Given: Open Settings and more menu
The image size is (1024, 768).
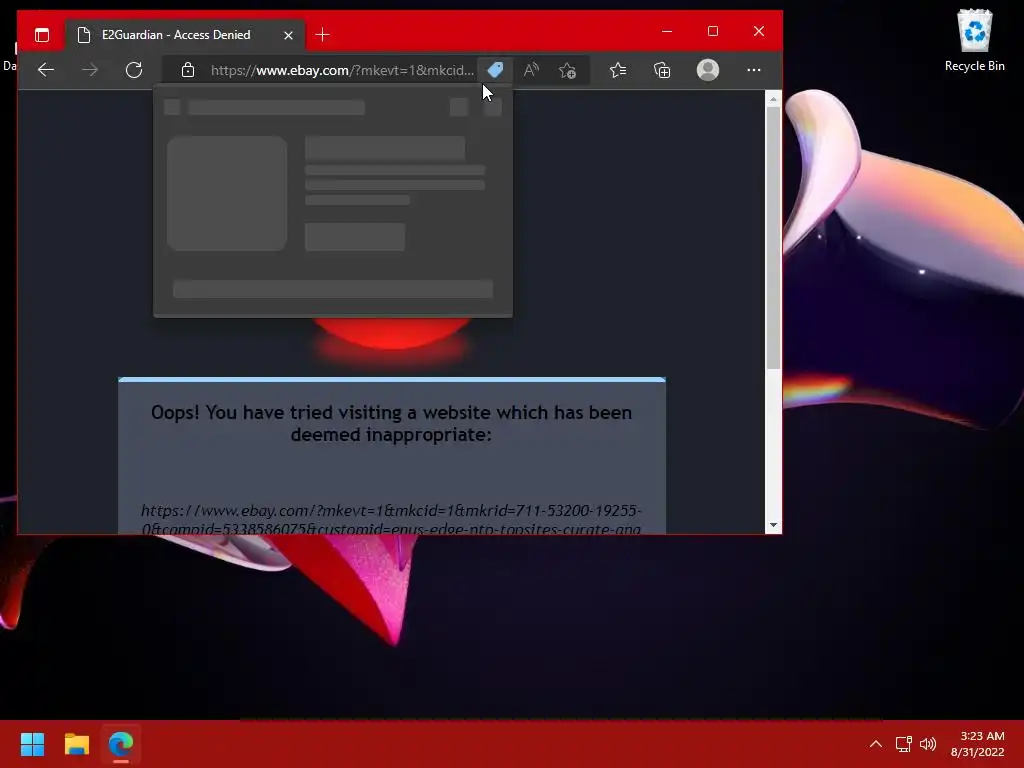Looking at the screenshot, I should pos(754,70).
